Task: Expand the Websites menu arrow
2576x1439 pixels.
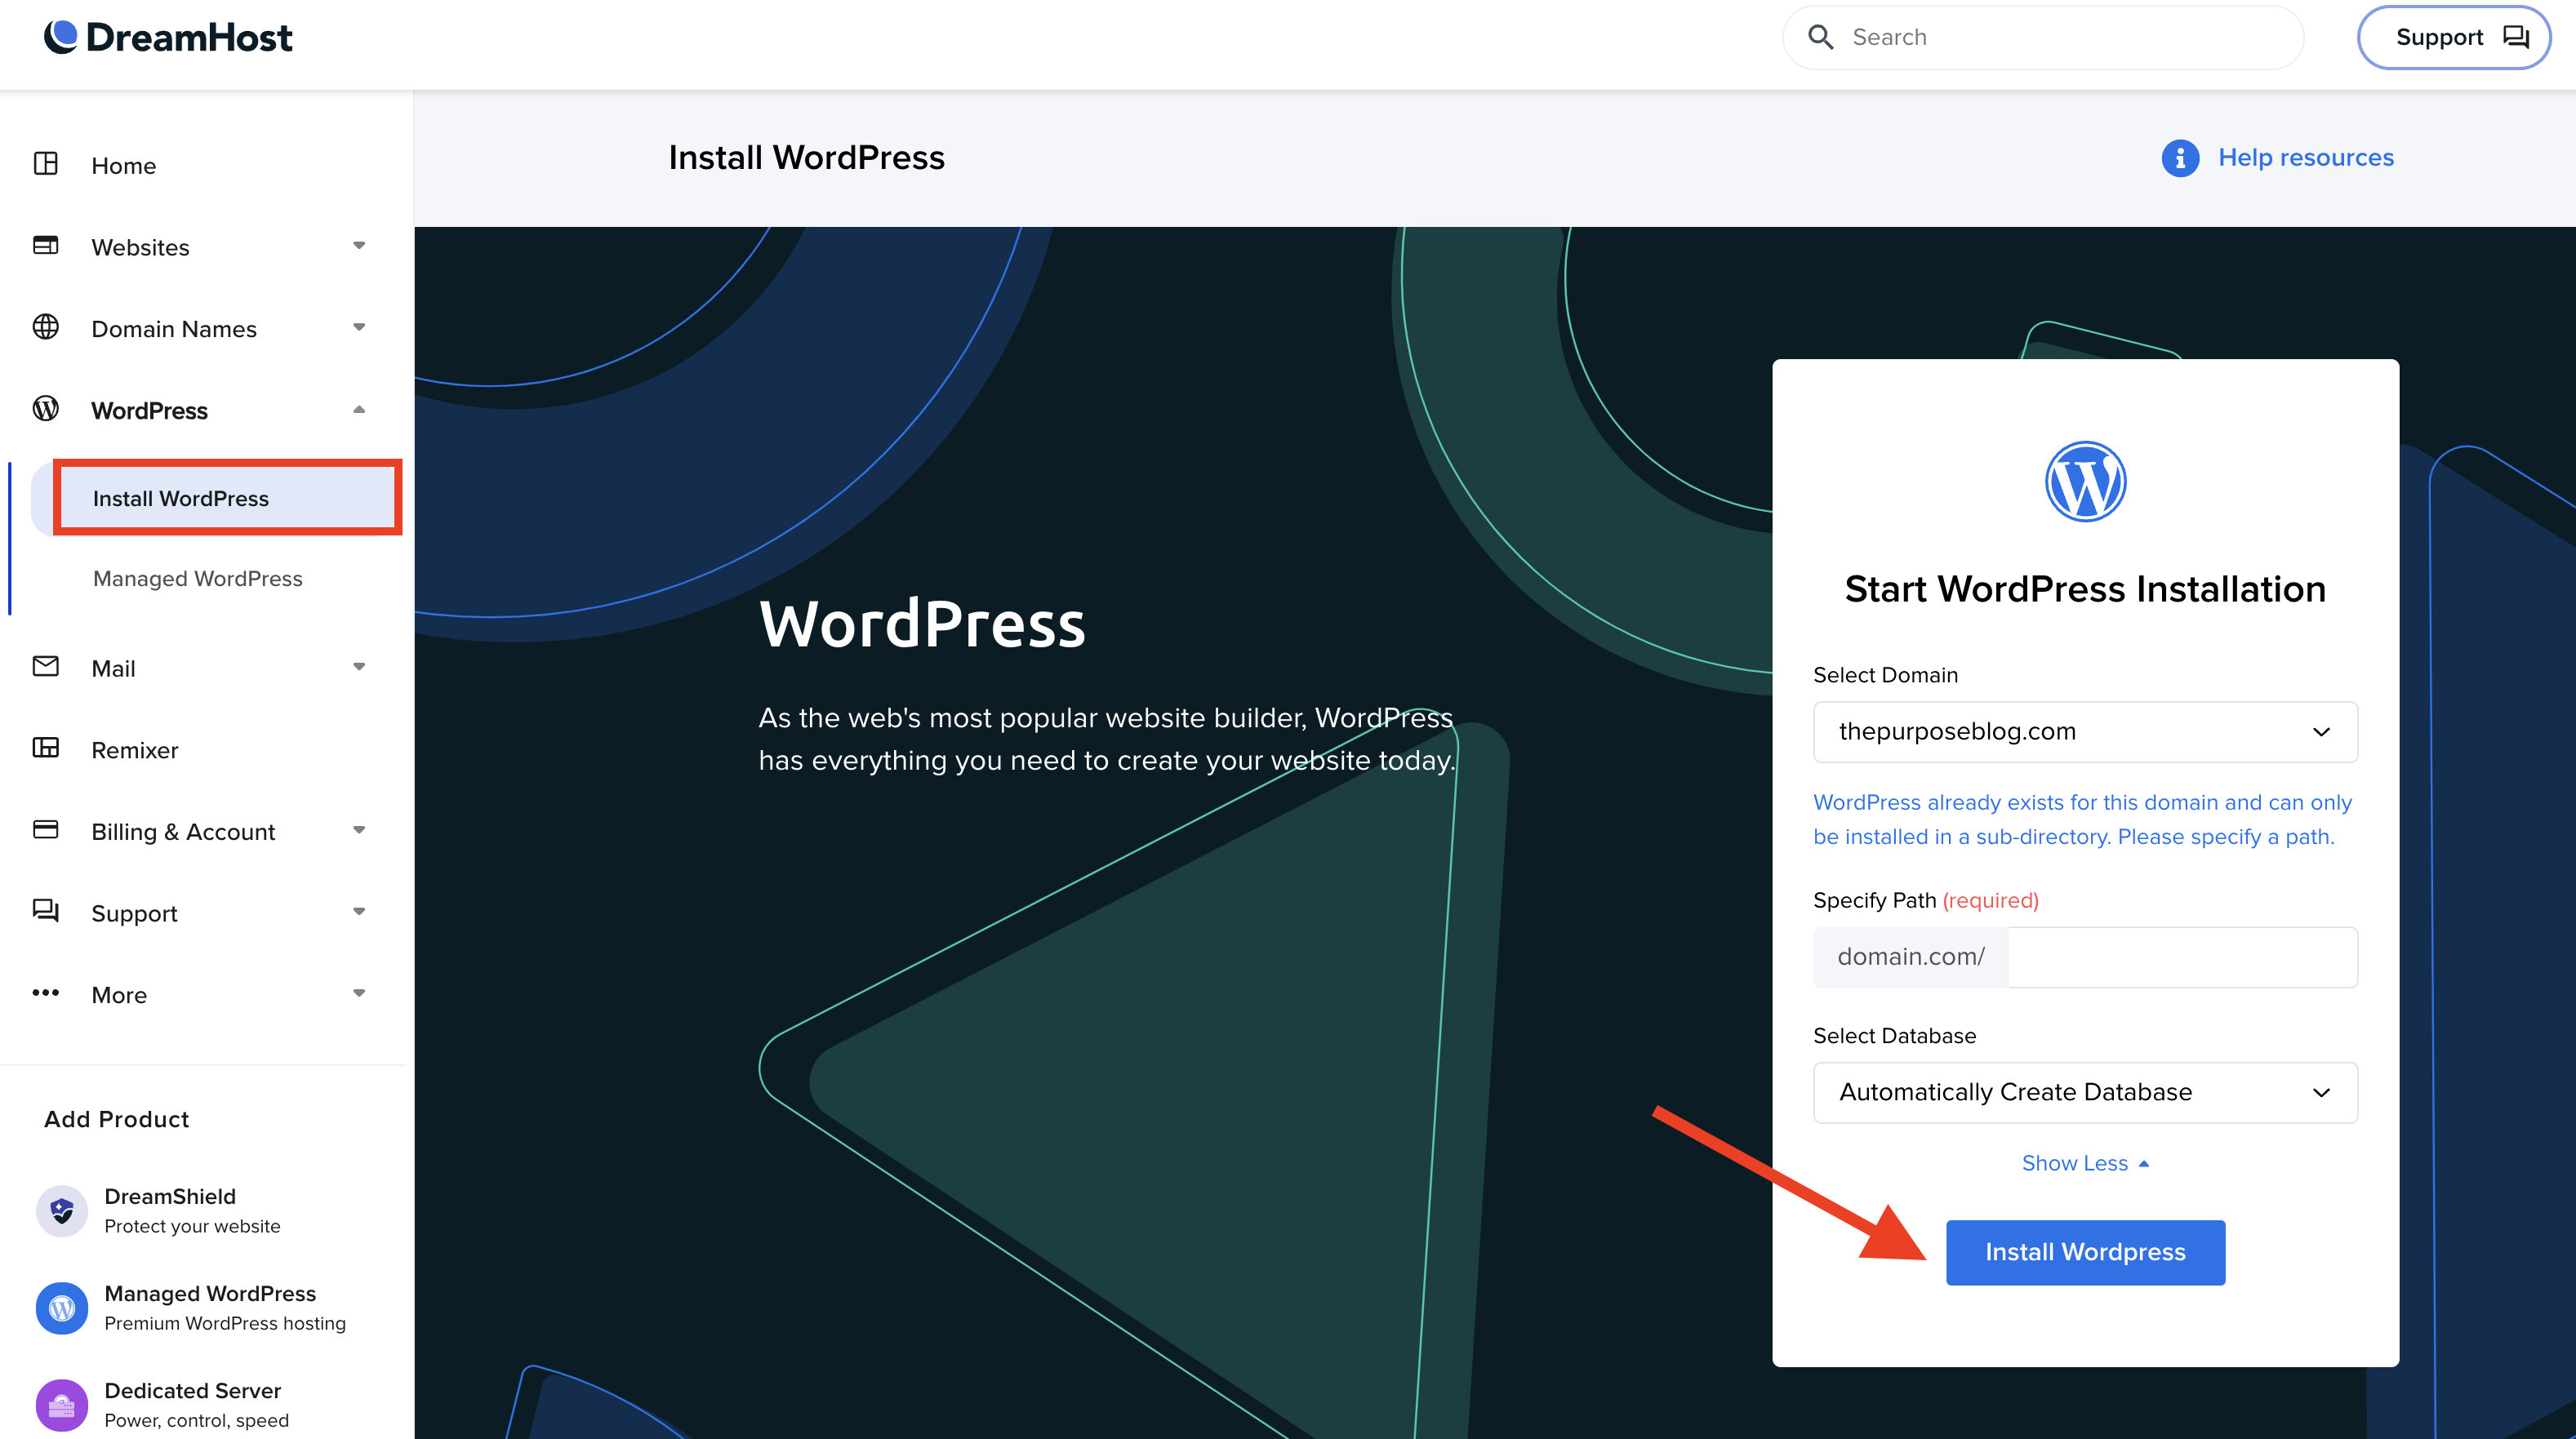Action: click(x=359, y=246)
